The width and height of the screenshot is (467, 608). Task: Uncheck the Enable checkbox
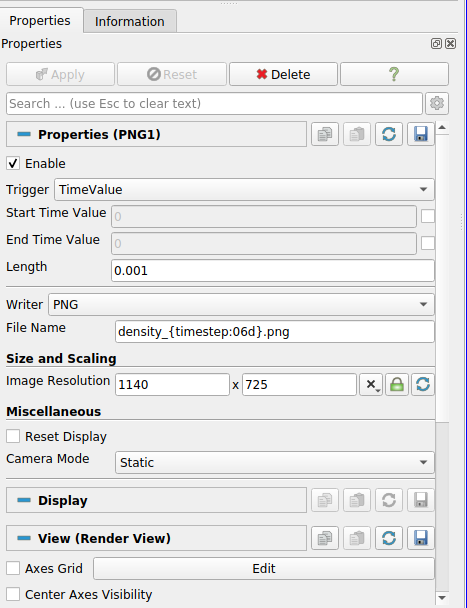13,163
